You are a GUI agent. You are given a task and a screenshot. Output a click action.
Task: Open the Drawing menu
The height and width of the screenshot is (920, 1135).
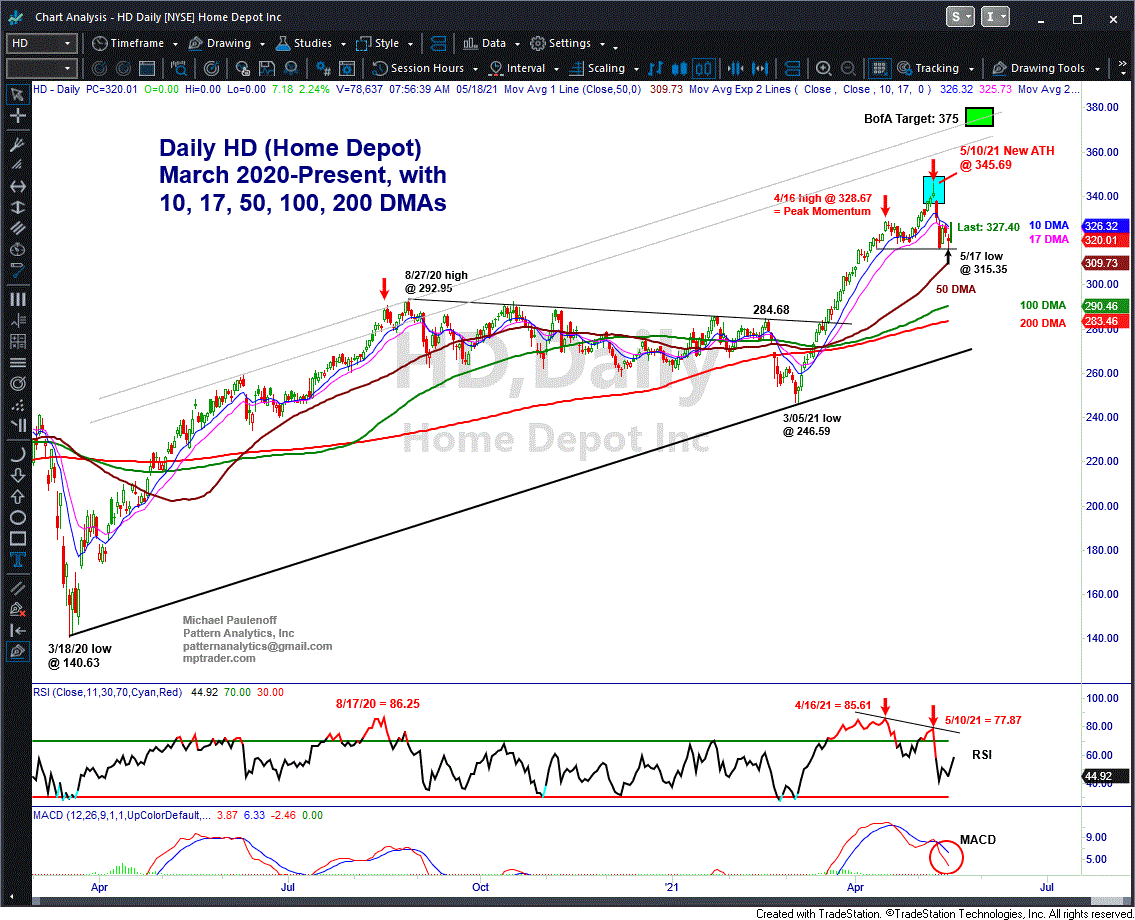[227, 43]
